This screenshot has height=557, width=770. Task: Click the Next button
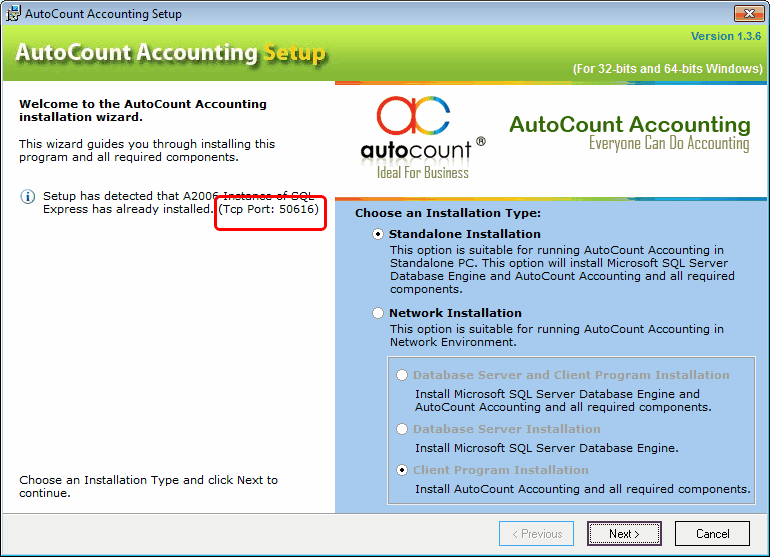pos(624,533)
